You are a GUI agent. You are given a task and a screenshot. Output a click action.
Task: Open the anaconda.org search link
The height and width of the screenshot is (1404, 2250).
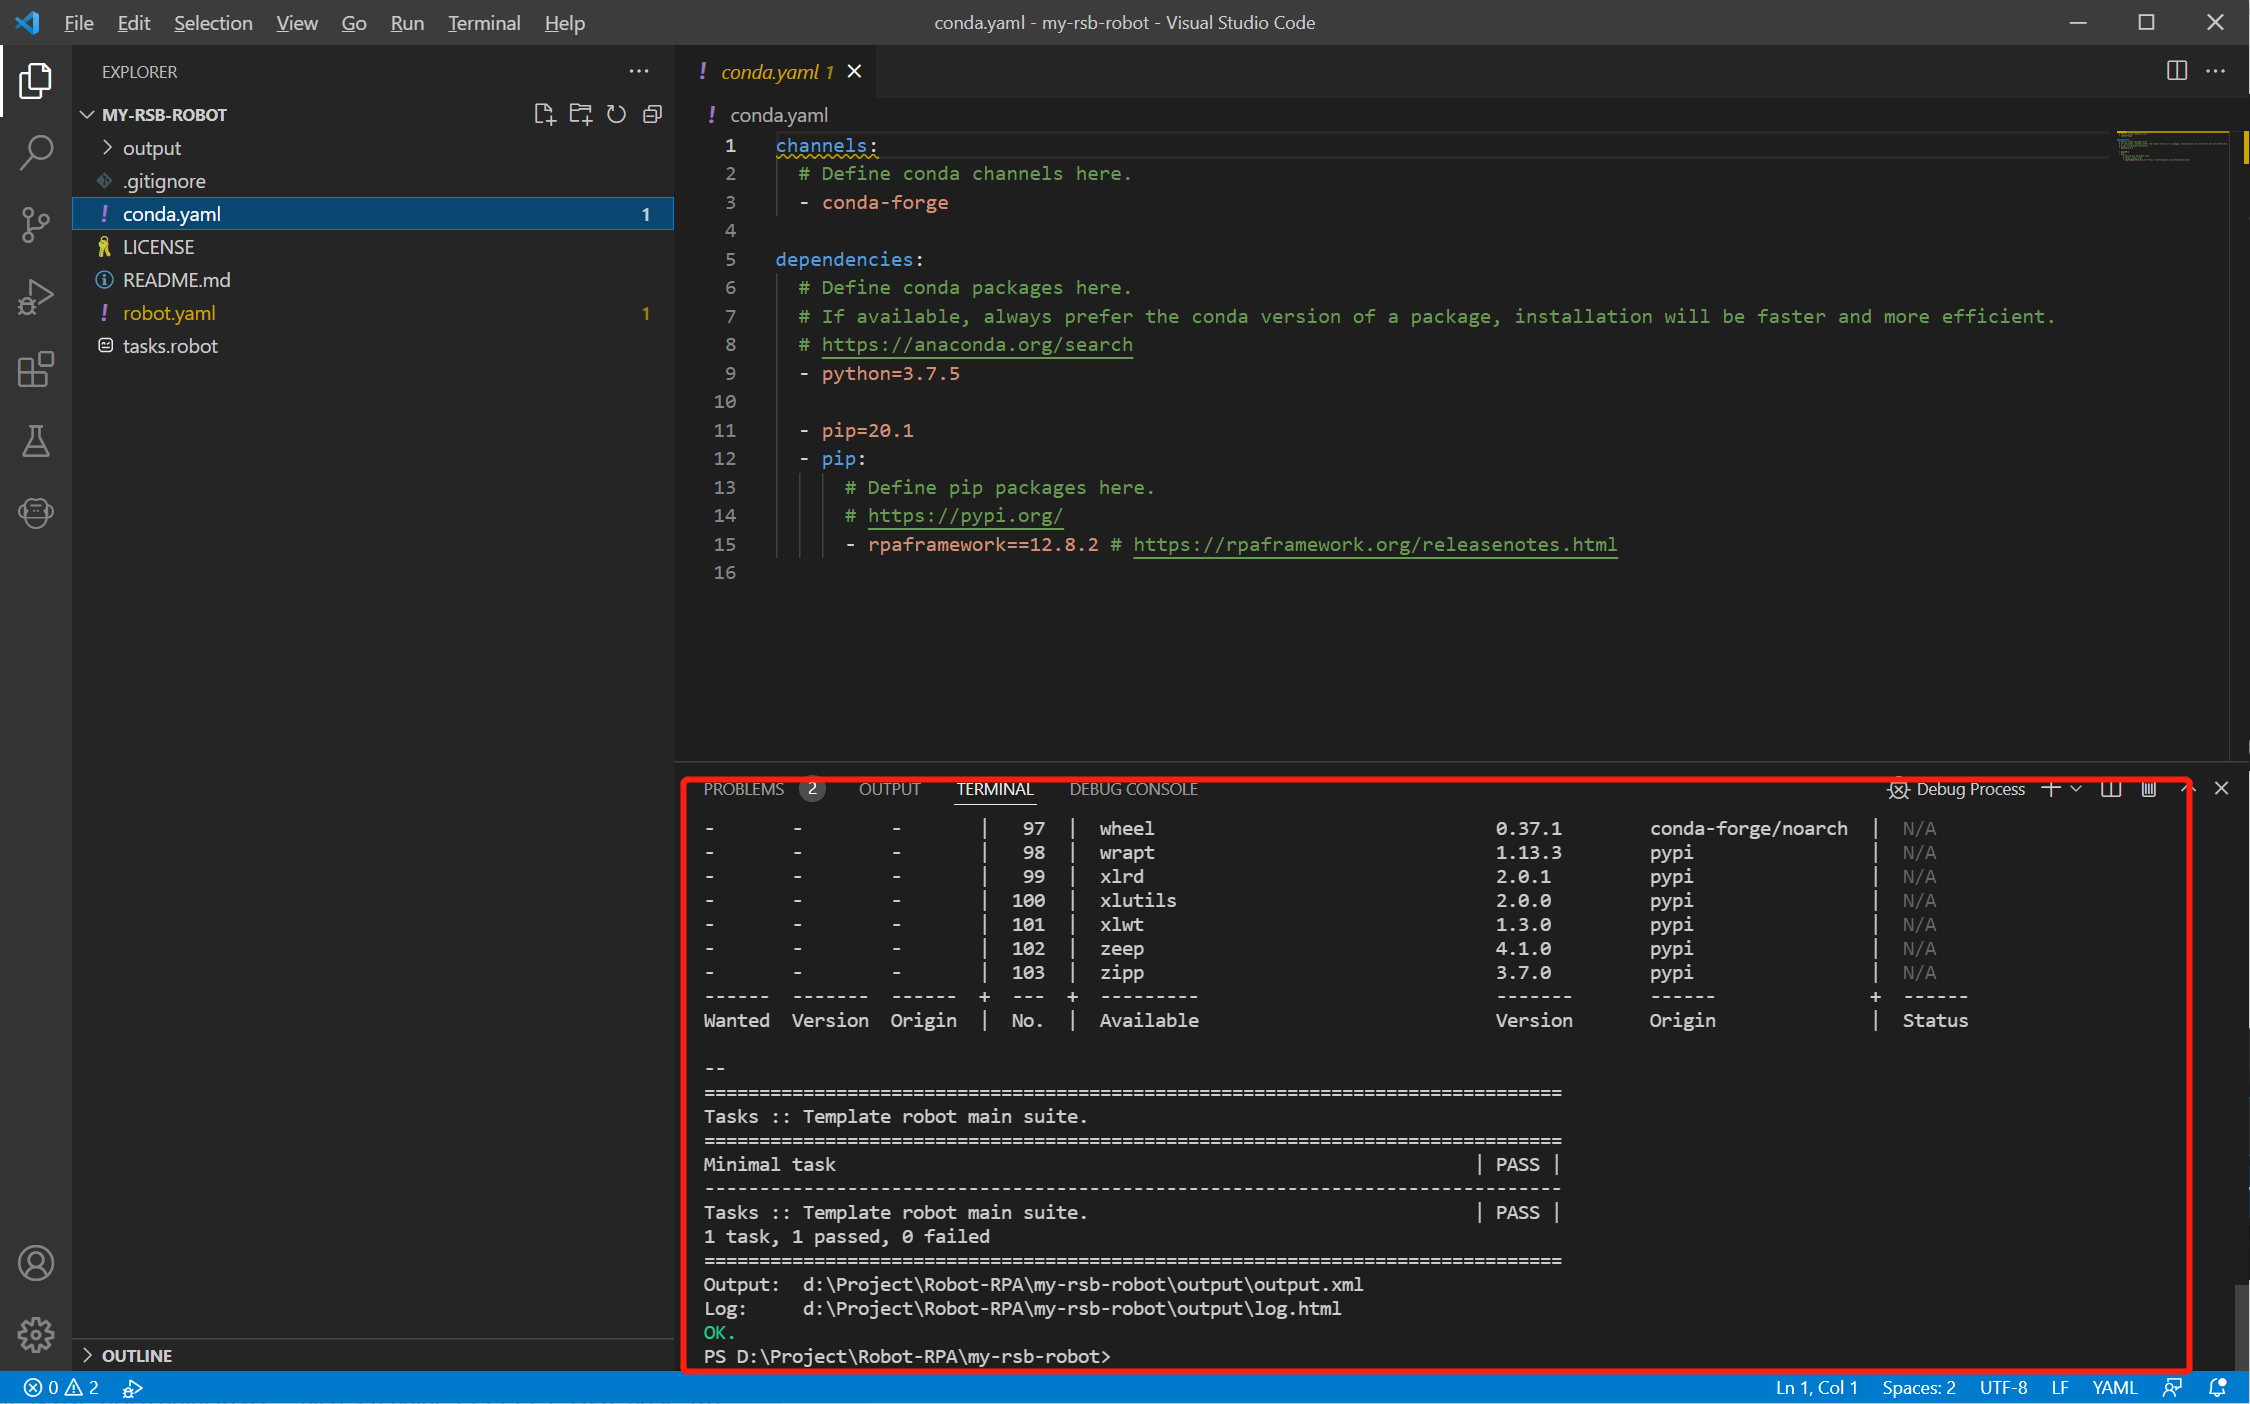pyautogui.click(x=976, y=345)
